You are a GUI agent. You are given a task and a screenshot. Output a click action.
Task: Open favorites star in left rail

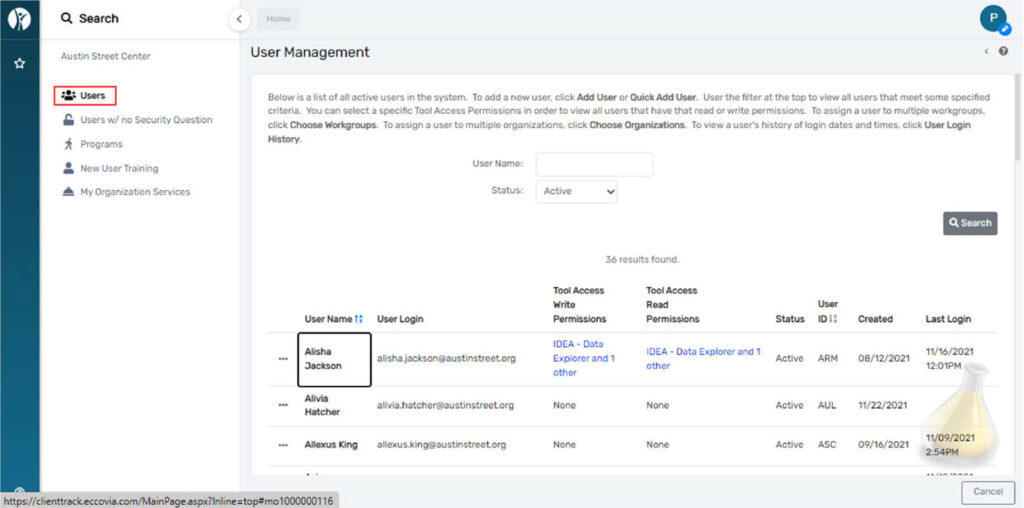20,63
